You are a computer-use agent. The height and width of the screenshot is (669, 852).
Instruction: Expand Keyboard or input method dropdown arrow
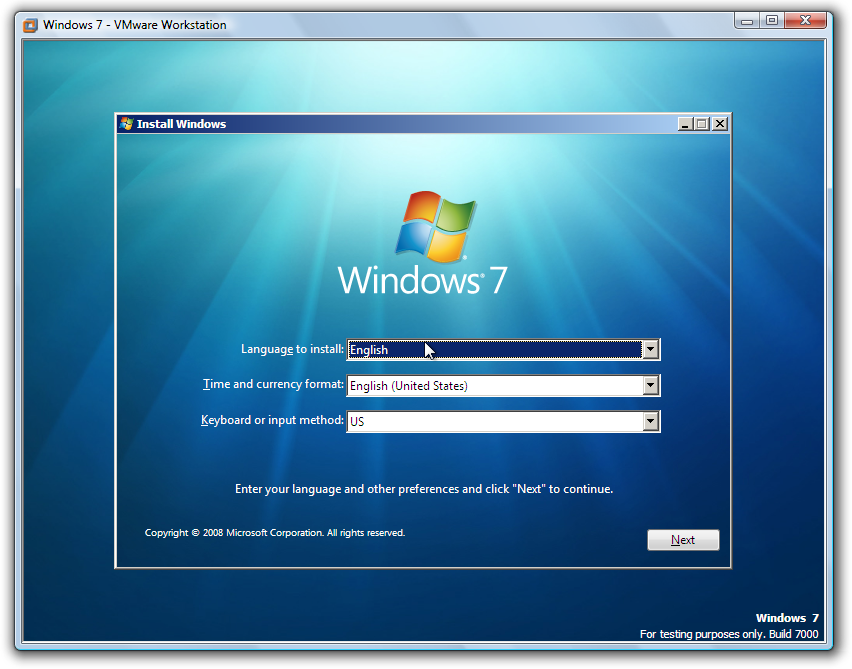(x=651, y=421)
